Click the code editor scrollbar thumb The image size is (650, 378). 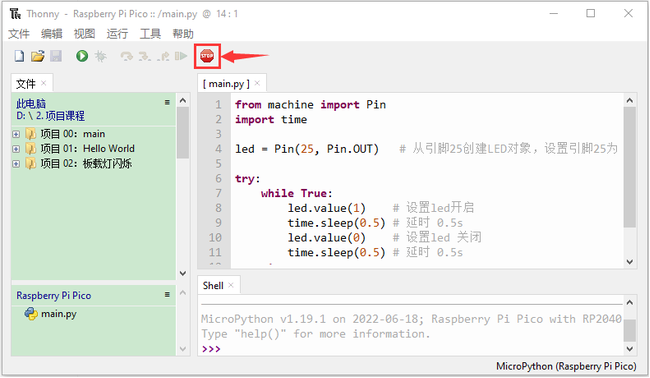629,167
